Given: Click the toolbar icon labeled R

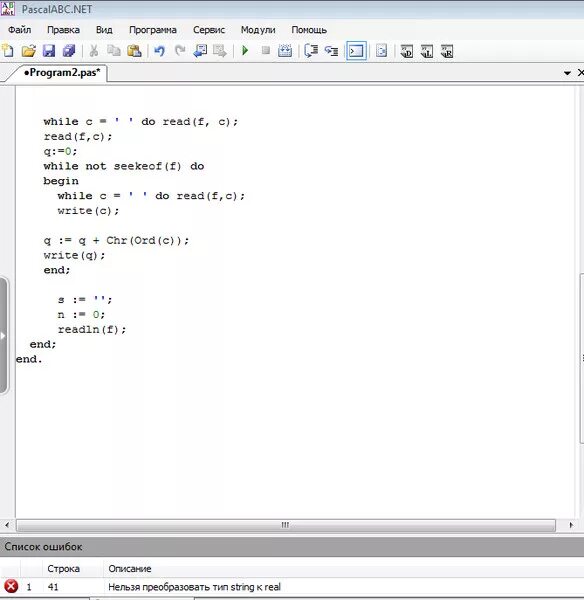Looking at the screenshot, I should pyautogui.click(x=447, y=51).
